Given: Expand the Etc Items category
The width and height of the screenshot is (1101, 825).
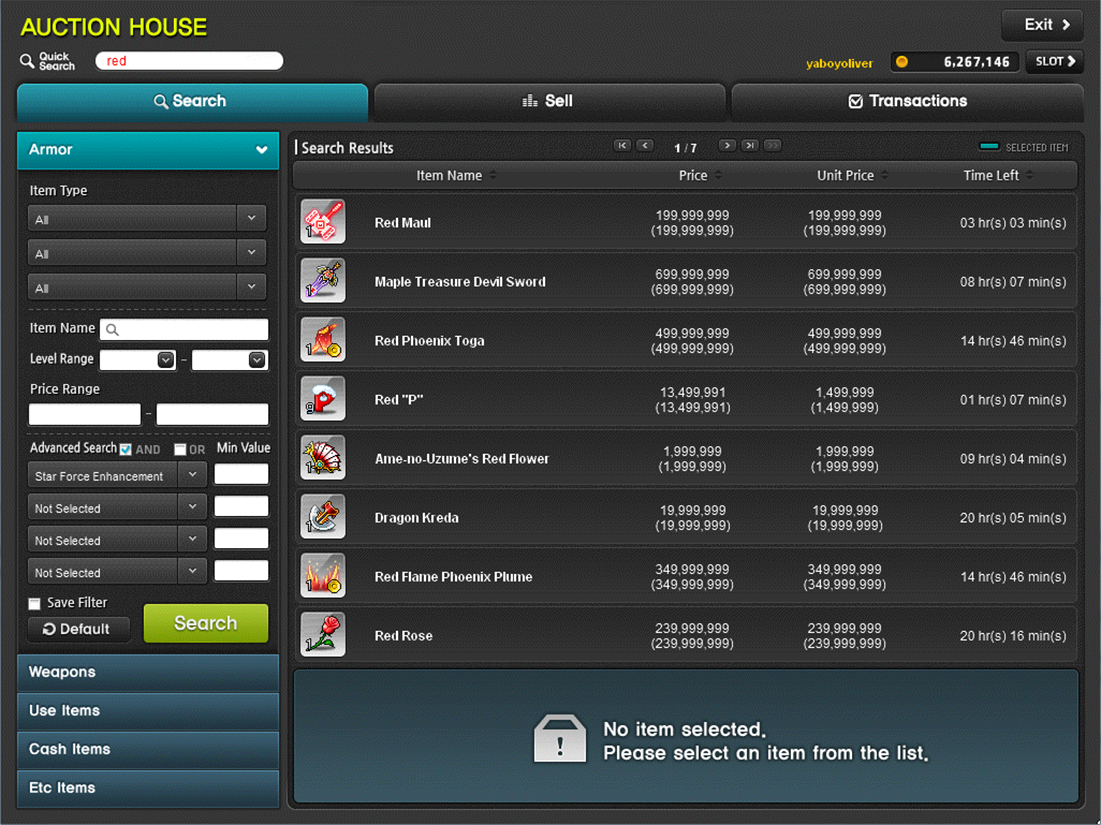Looking at the screenshot, I should pyautogui.click(x=147, y=788).
